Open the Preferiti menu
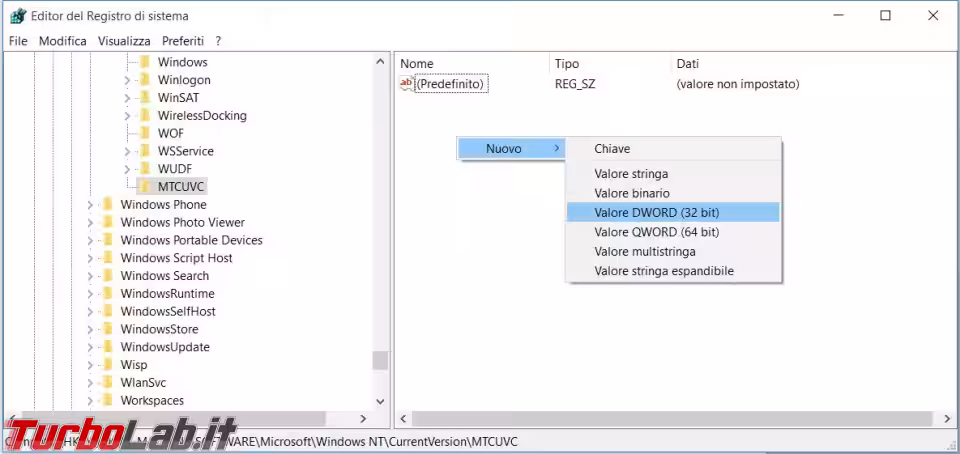The width and height of the screenshot is (960, 454). (182, 41)
